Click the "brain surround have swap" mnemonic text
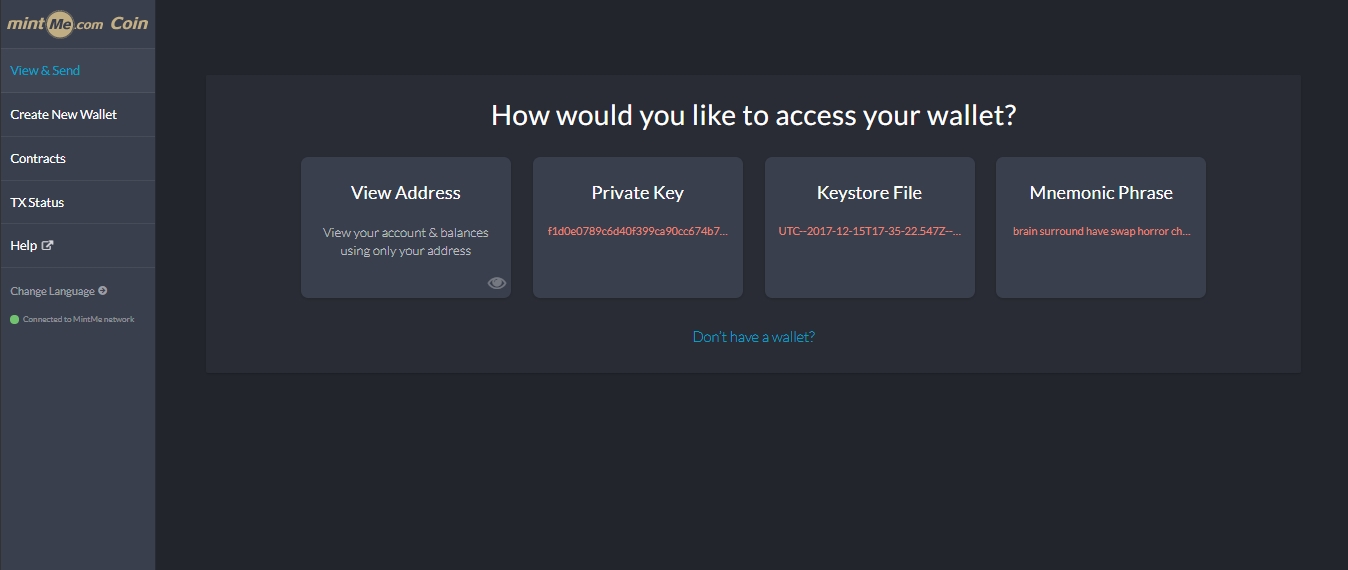This screenshot has height=570, width=1348. [x=1100, y=232]
